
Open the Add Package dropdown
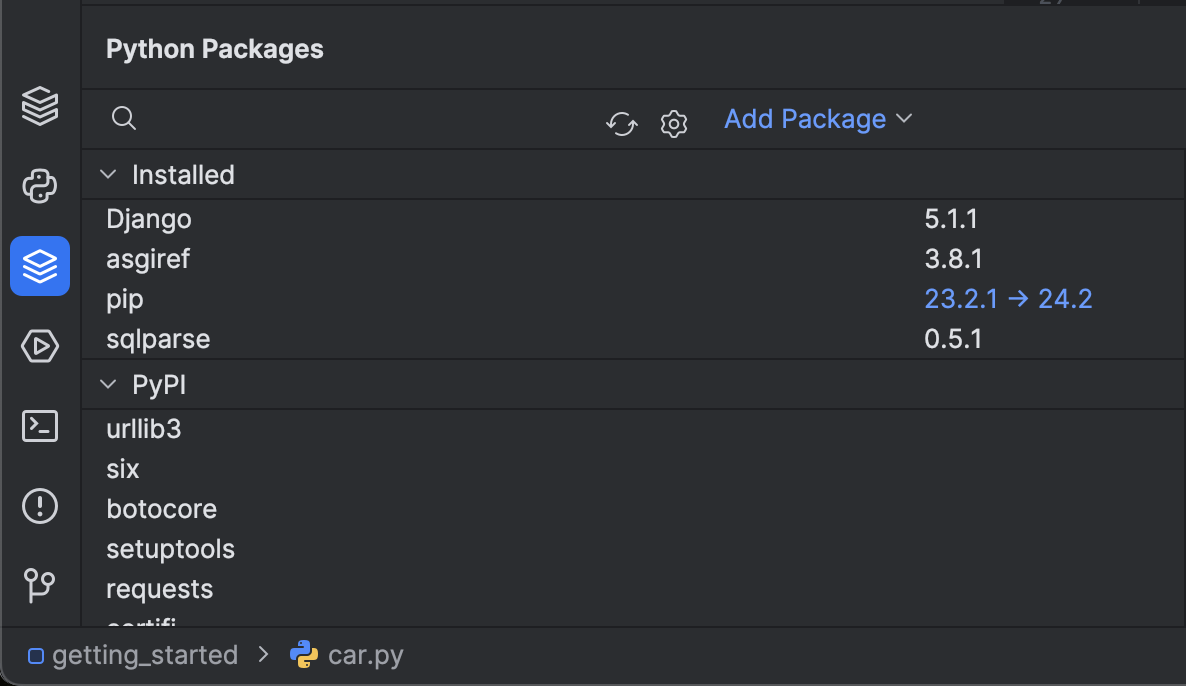(818, 119)
